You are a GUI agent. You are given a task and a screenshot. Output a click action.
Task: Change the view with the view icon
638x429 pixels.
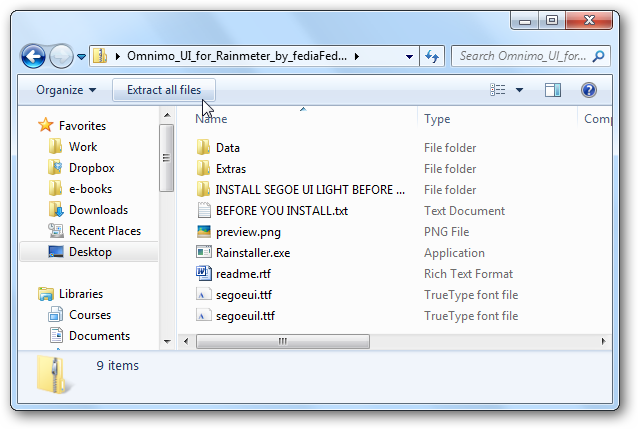pos(498,90)
